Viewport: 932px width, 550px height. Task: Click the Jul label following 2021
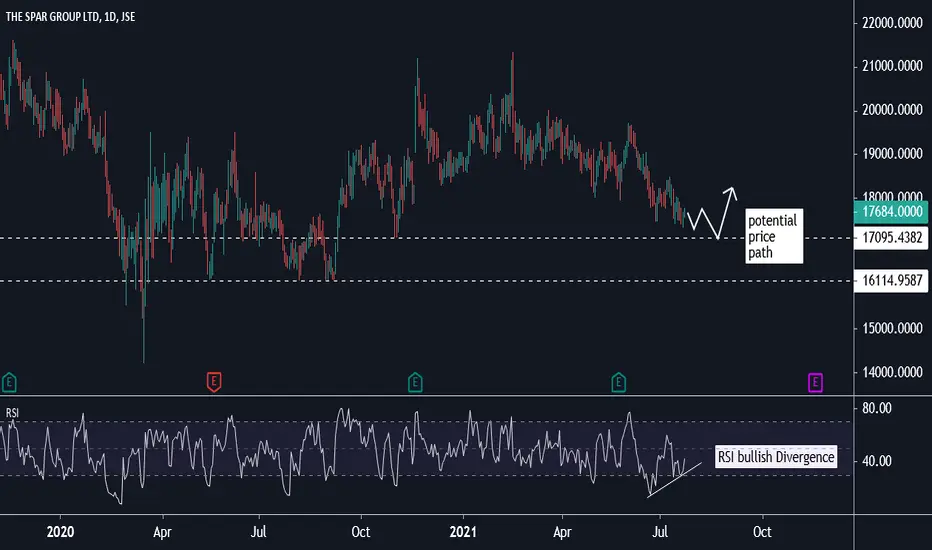tap(660, 532)
